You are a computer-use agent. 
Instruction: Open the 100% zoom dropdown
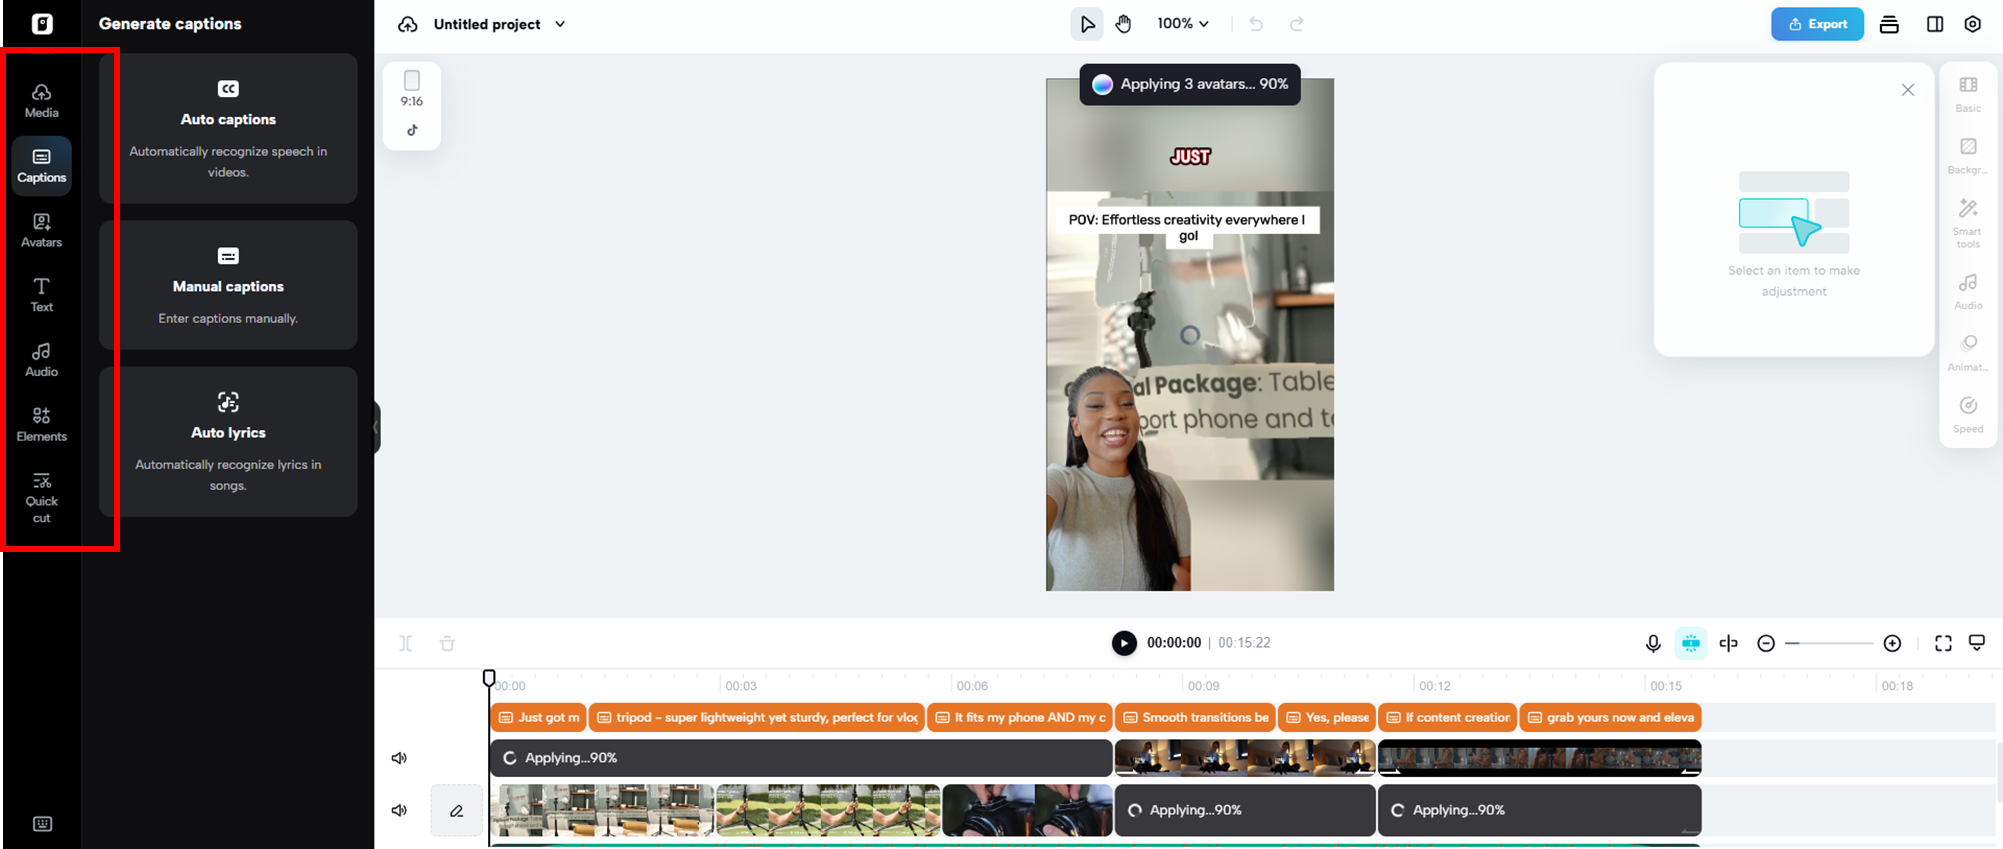pos(1183,24)
